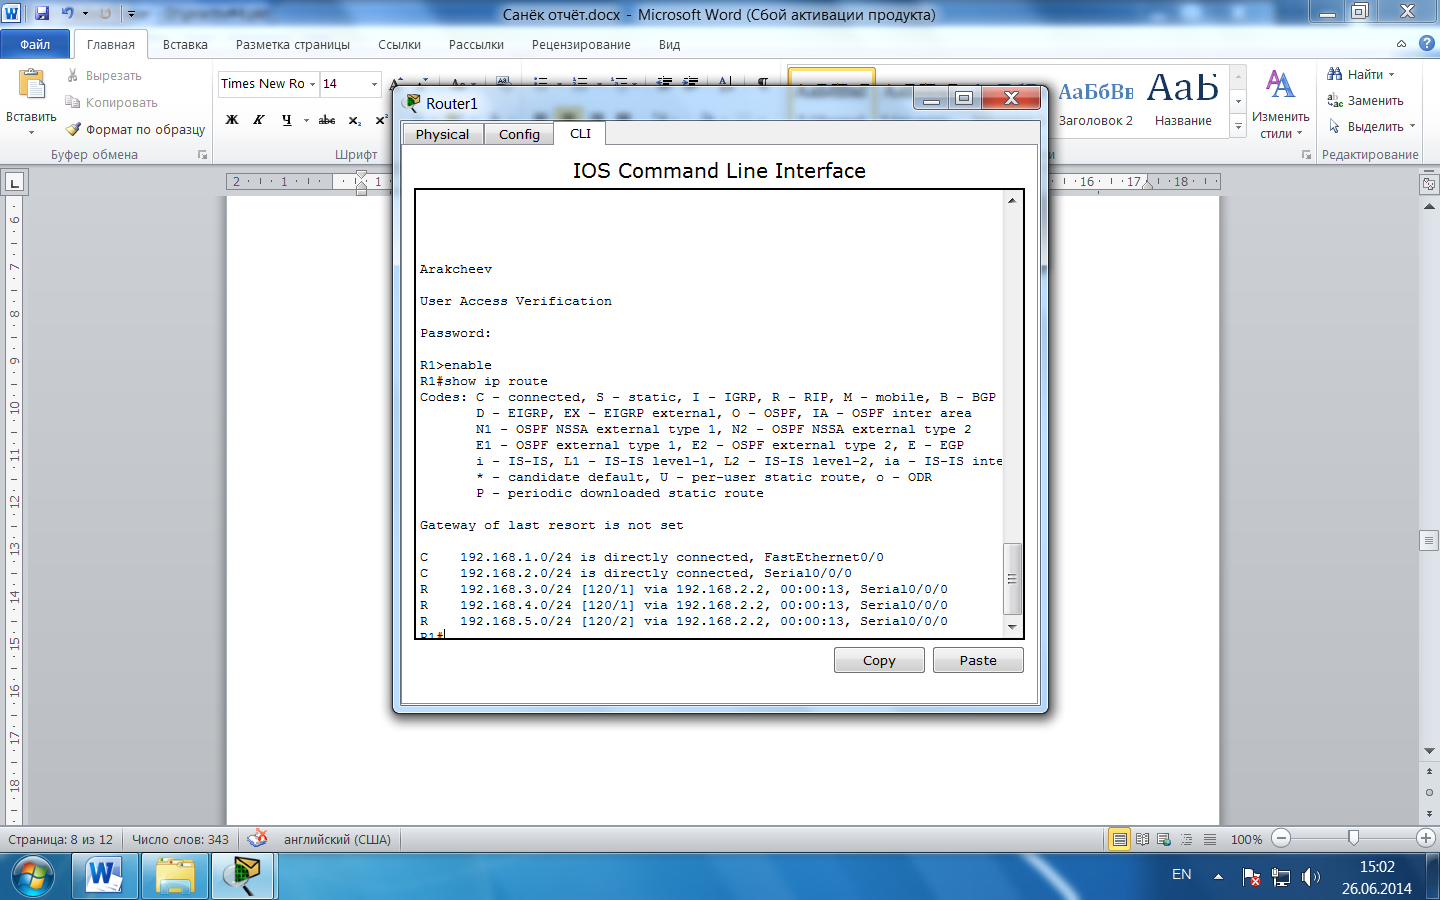Open the Разметка страницы tab
The image size is (1440, 900).
tap(293, 45)
